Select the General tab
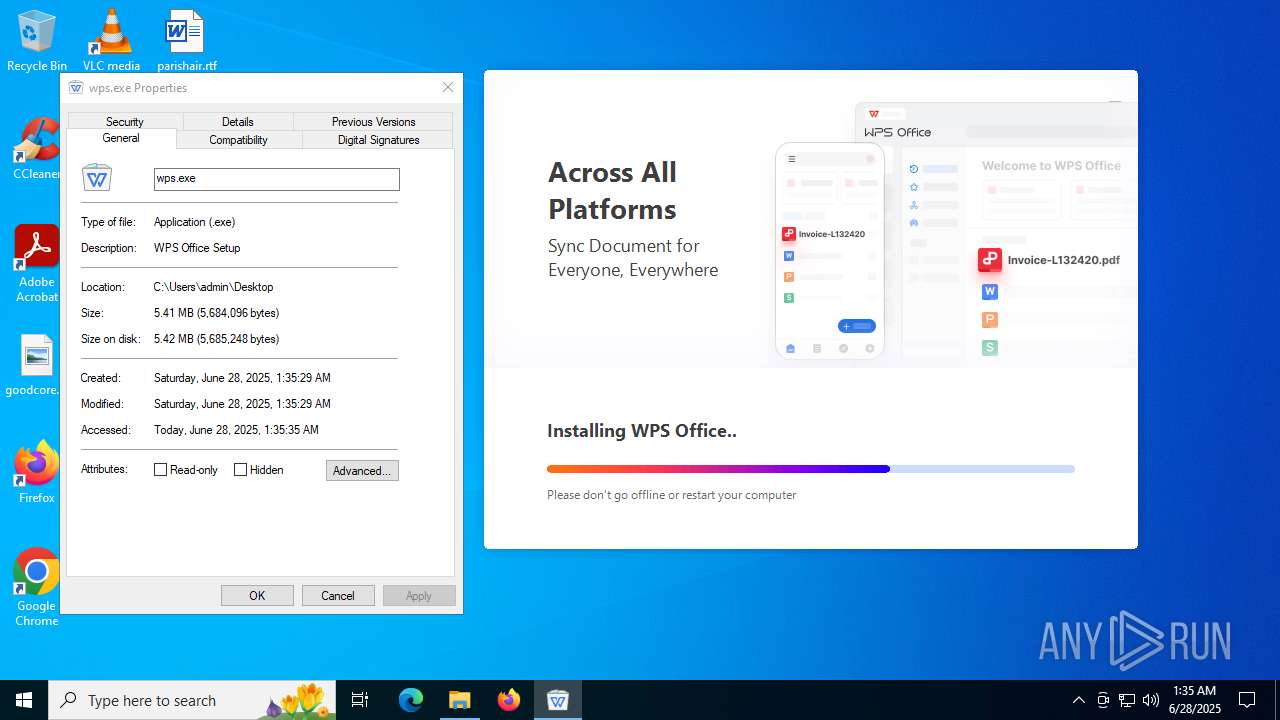This screenshot has height=720, width=1280. [x=121, y=138]
